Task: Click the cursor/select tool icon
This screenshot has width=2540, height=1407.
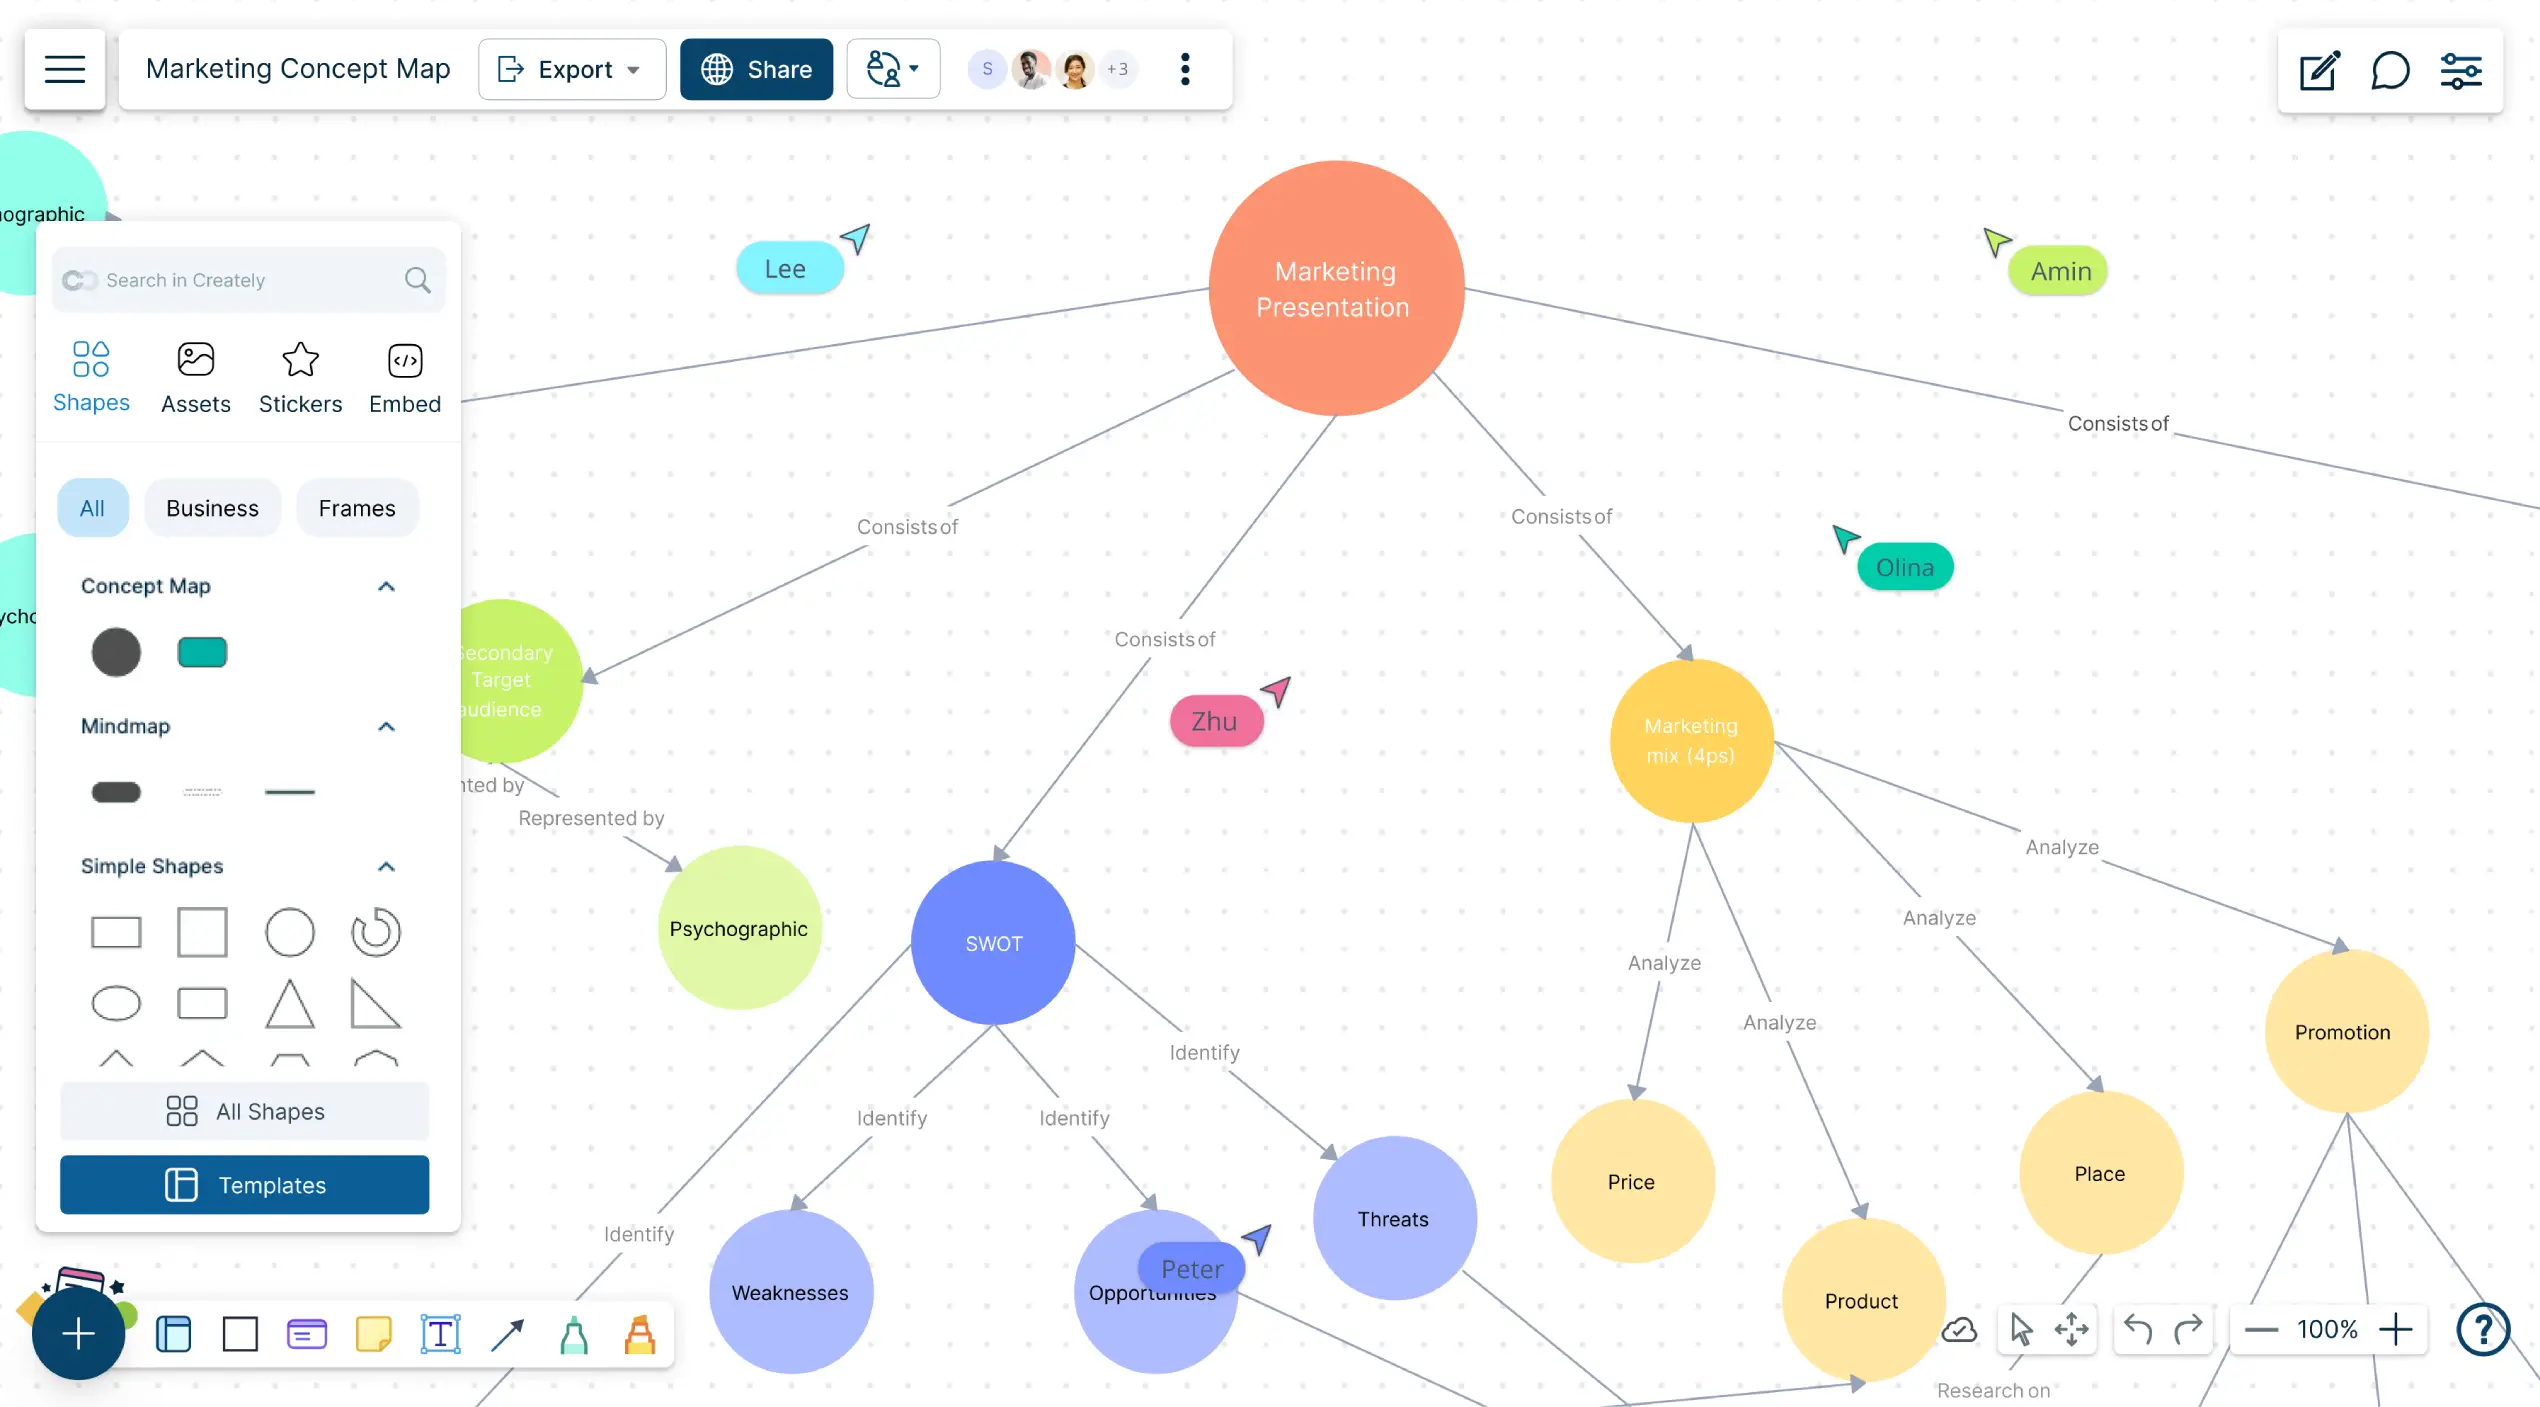Action: pos(2022,1329)
